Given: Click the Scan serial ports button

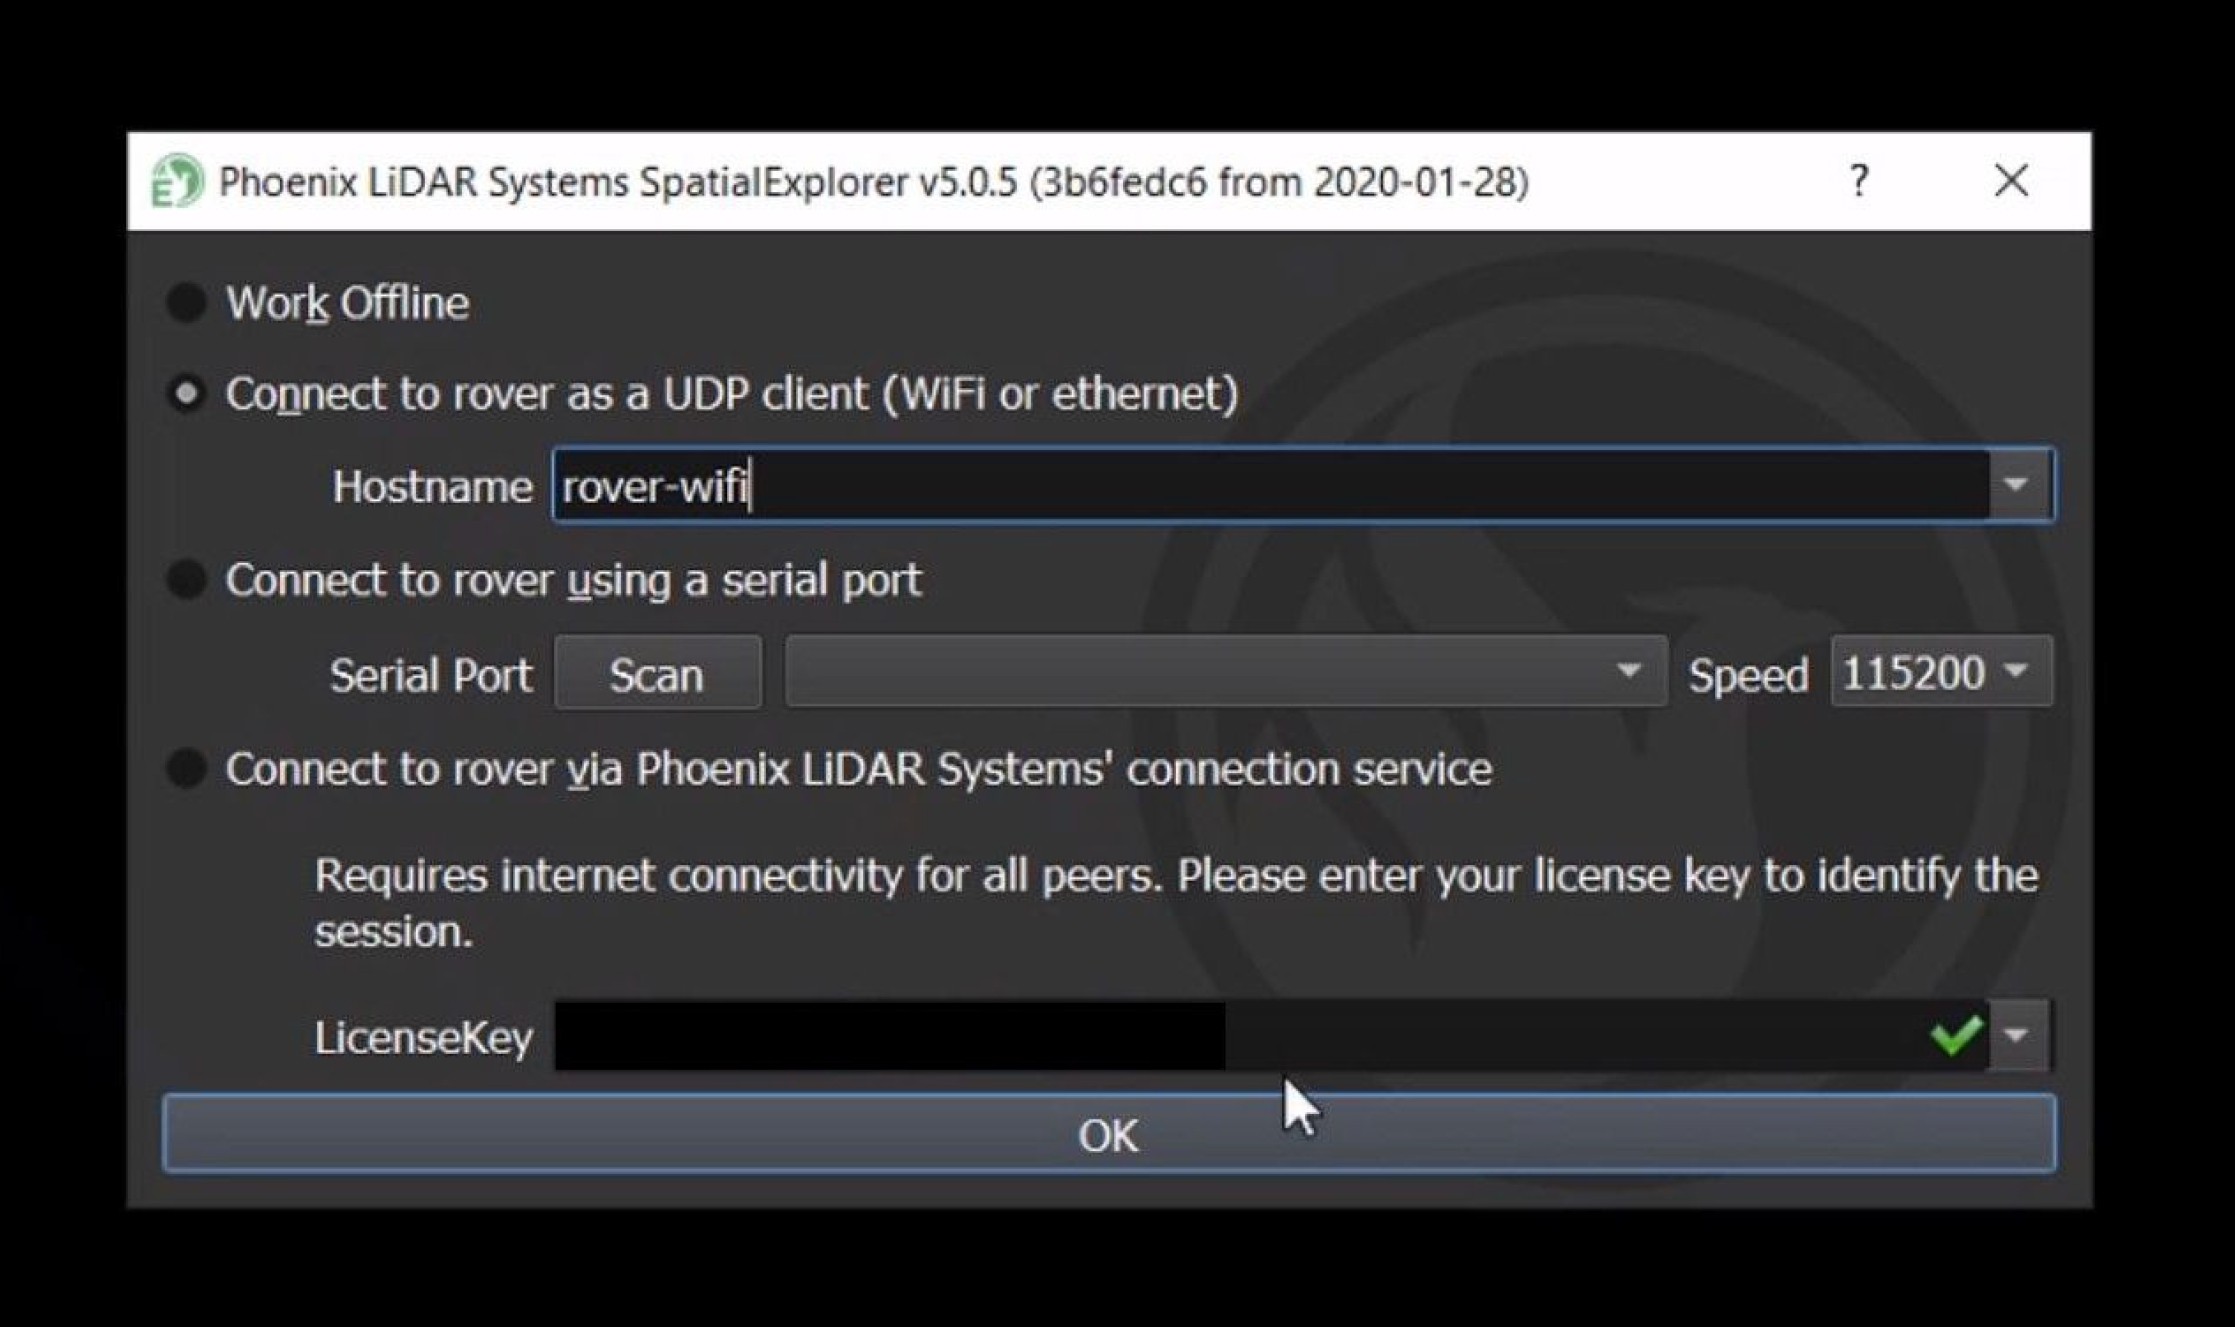Looking at the screenshot, I should click(x=658, y=673).
